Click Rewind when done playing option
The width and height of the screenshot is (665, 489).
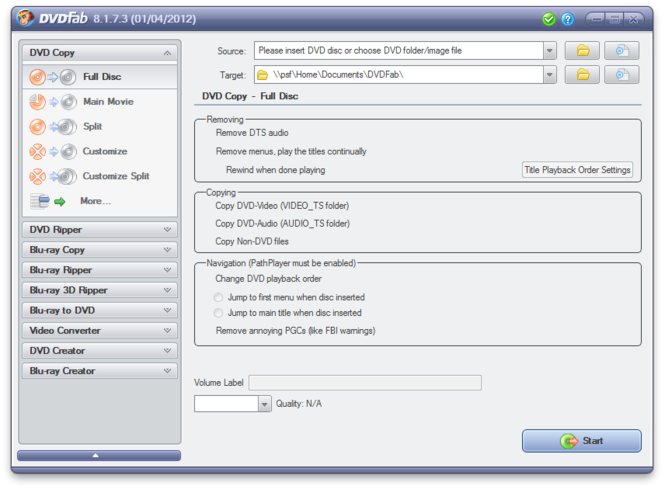point(276,170)
